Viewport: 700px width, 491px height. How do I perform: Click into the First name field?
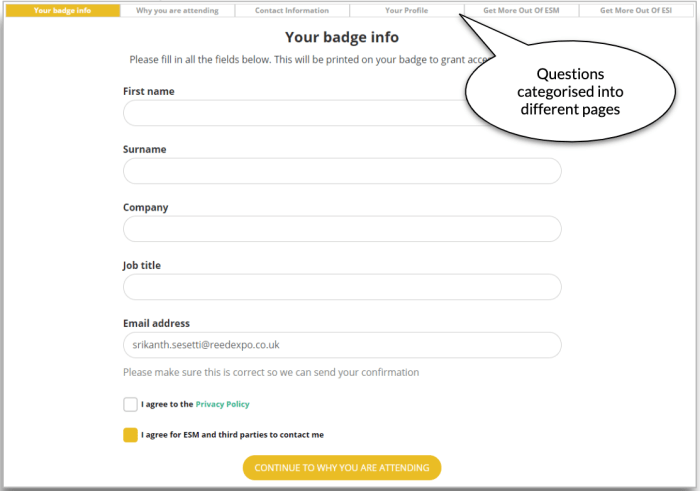click(x=300, y=113)
